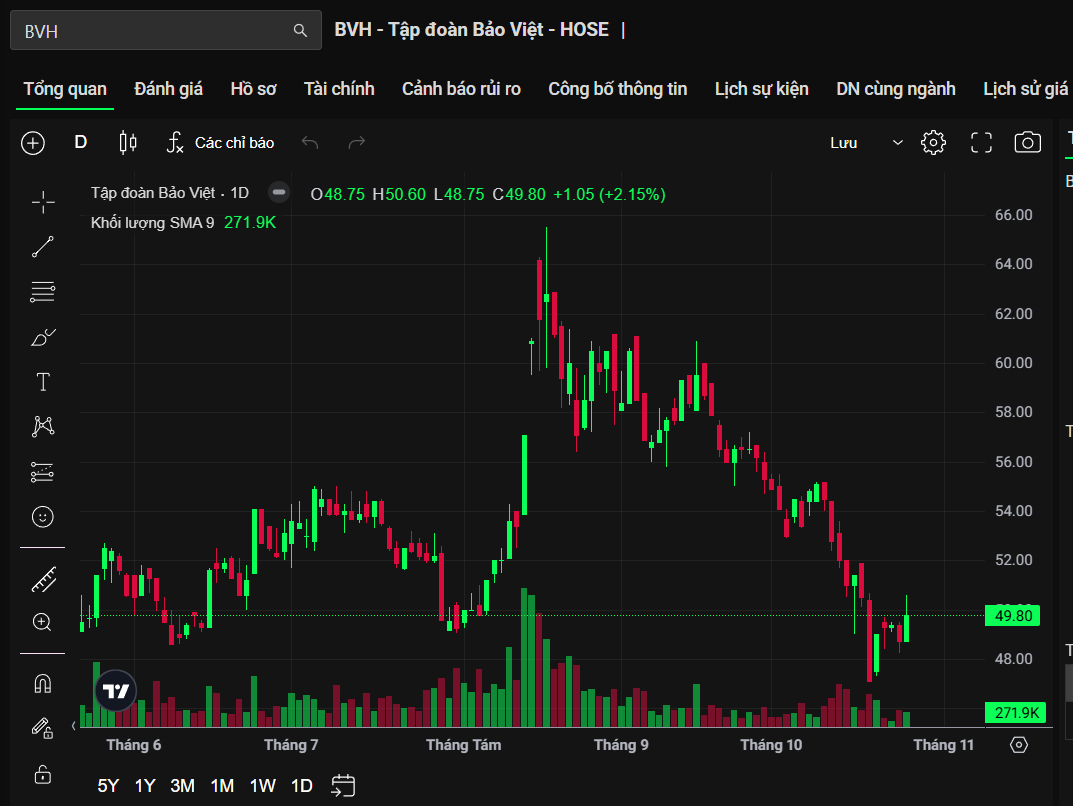Collapse the Tập đoàn Bảo Việt legend

pos(279,192)
